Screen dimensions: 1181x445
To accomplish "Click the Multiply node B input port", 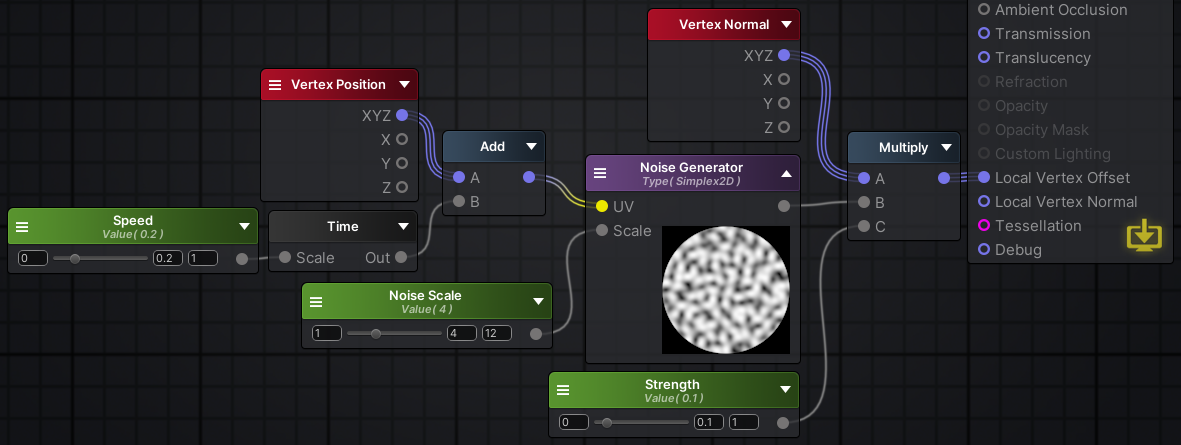I will (864, 203).
